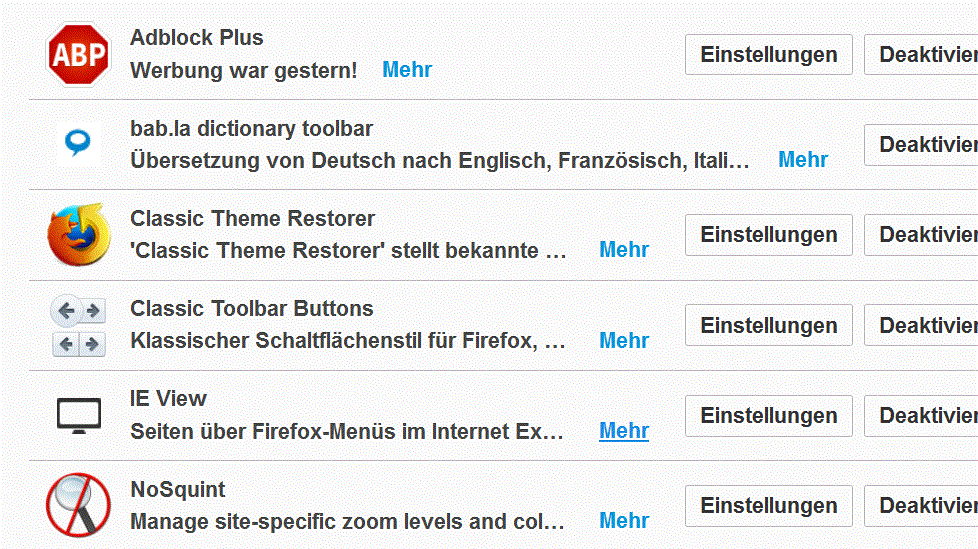This screenshot has height=549, width=978.
Task: Click the Classic Theme Restorer Firefox icon
Action: coord(78,235)
